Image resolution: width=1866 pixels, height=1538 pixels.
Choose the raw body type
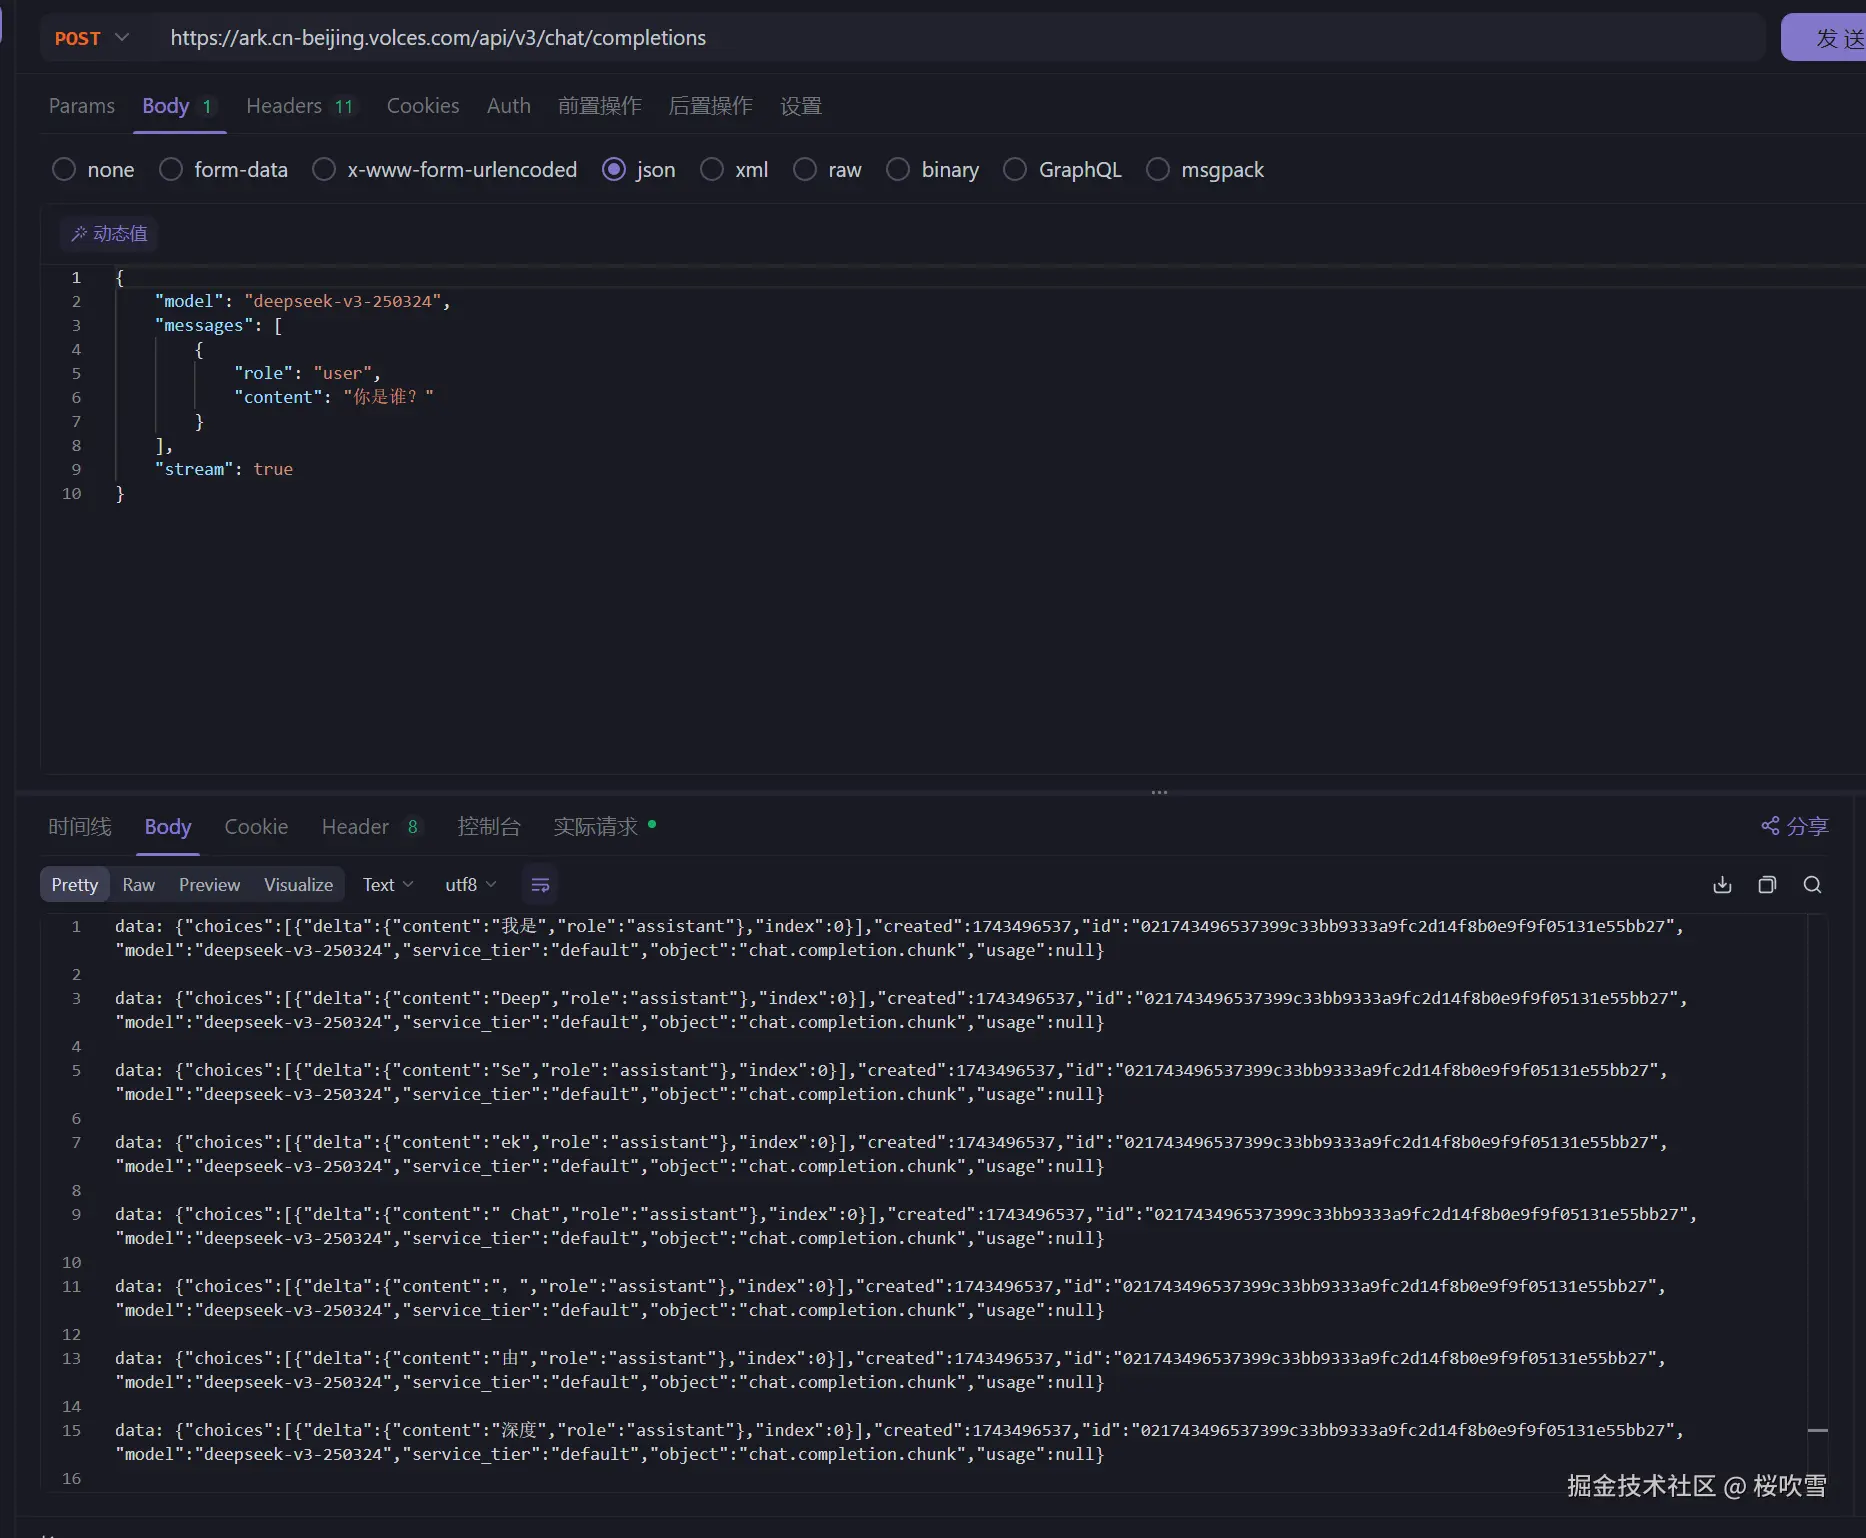point(827,170)
